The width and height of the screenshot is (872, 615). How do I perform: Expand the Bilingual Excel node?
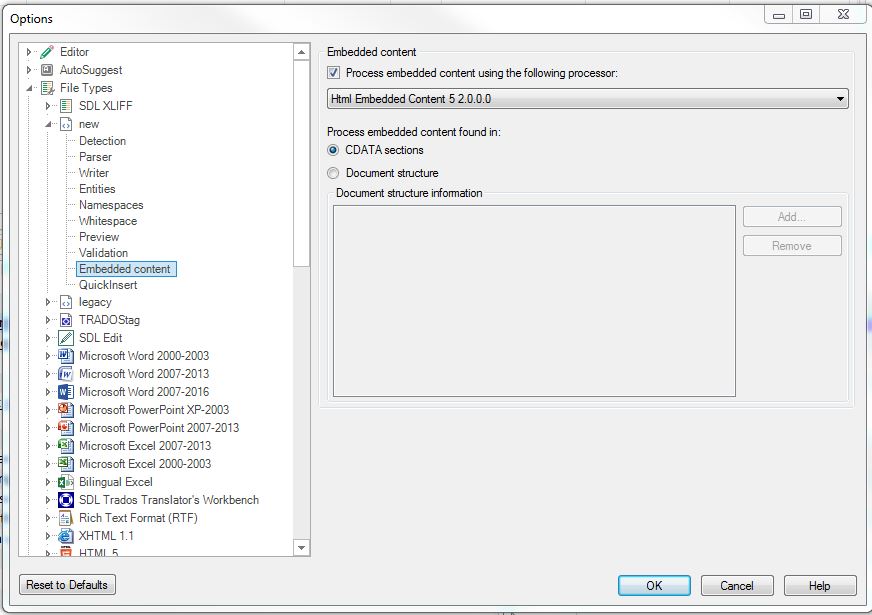(48, 482)
